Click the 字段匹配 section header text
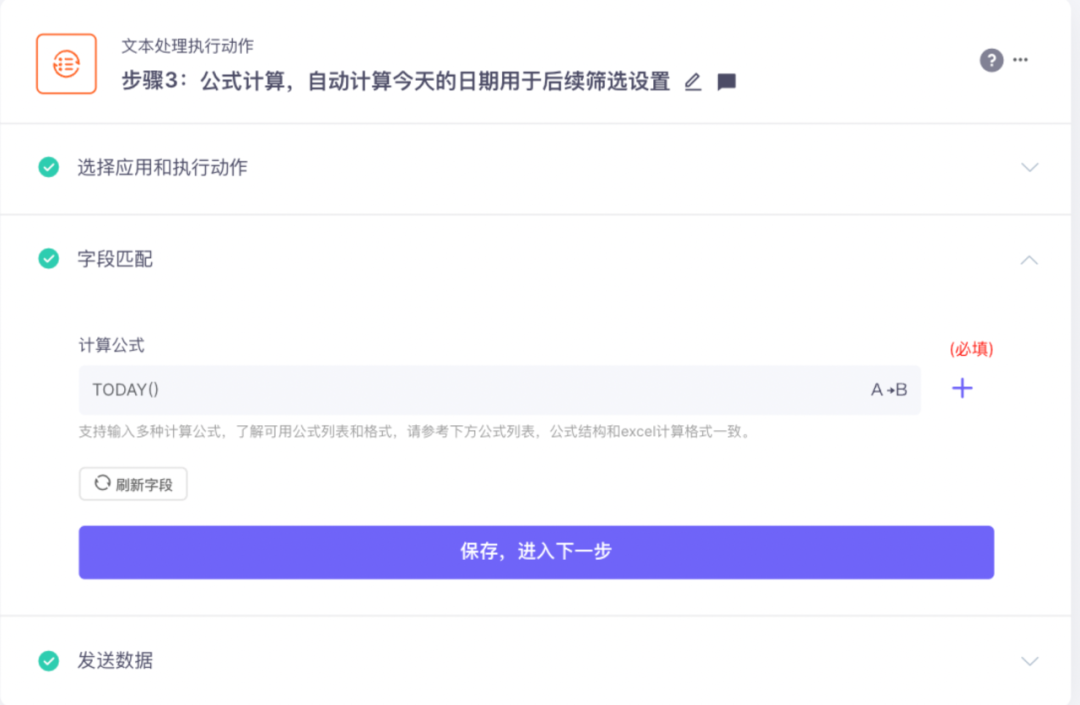This screenshot has width=1080, height=705. coord(115,259)
